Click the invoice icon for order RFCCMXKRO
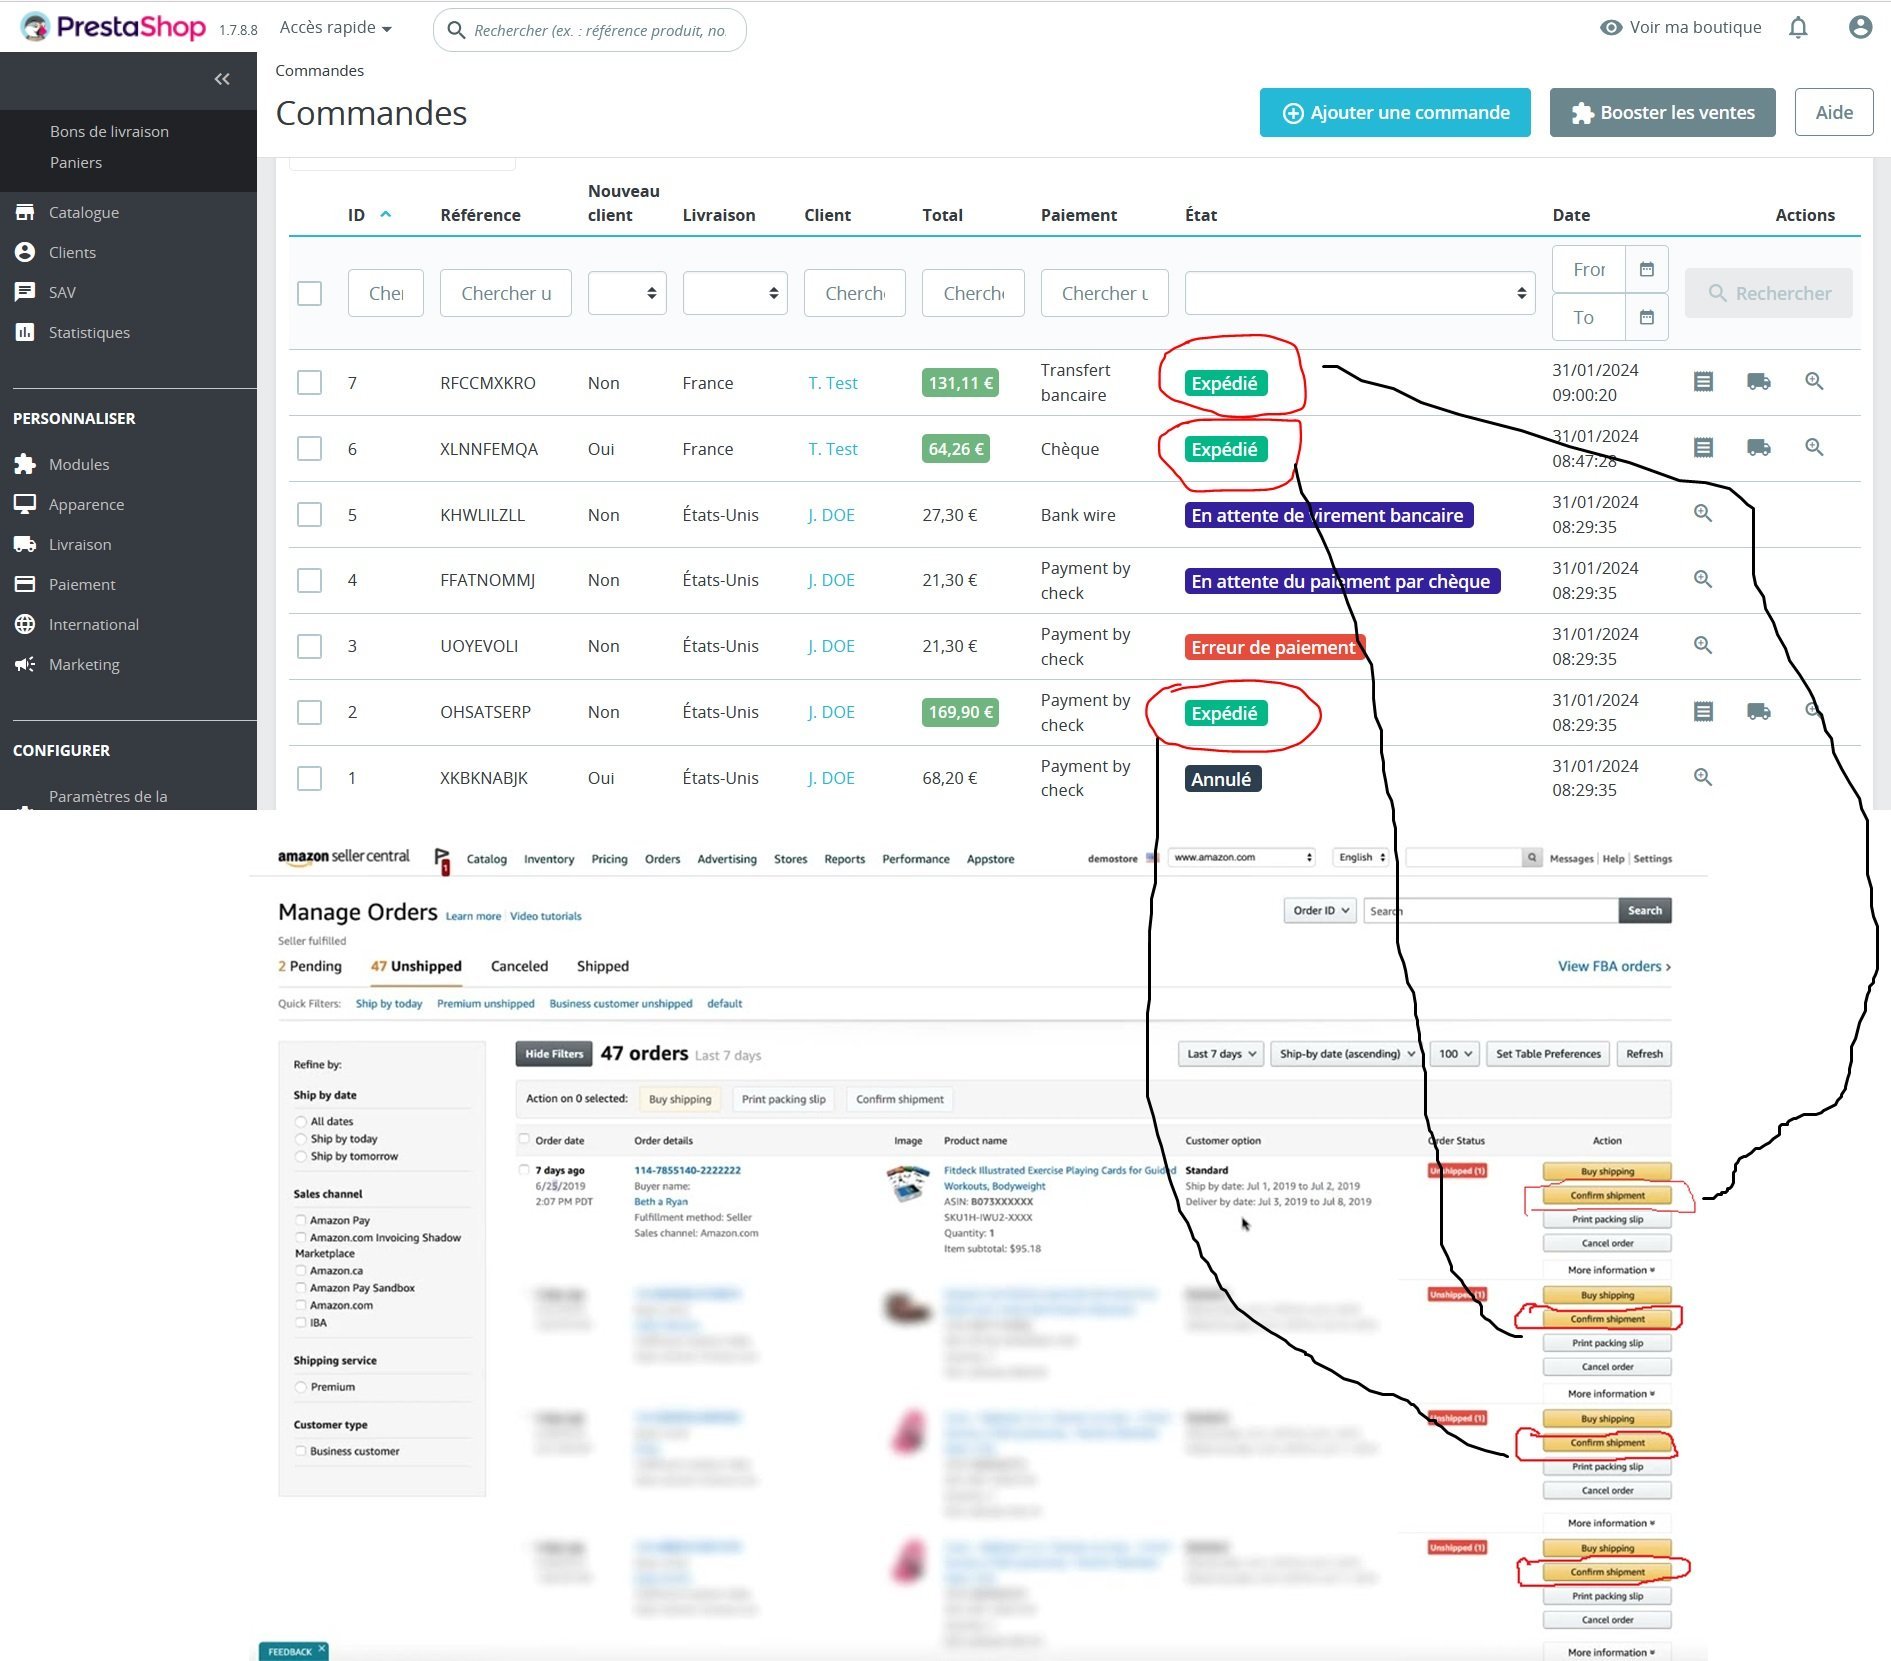 1703,381
